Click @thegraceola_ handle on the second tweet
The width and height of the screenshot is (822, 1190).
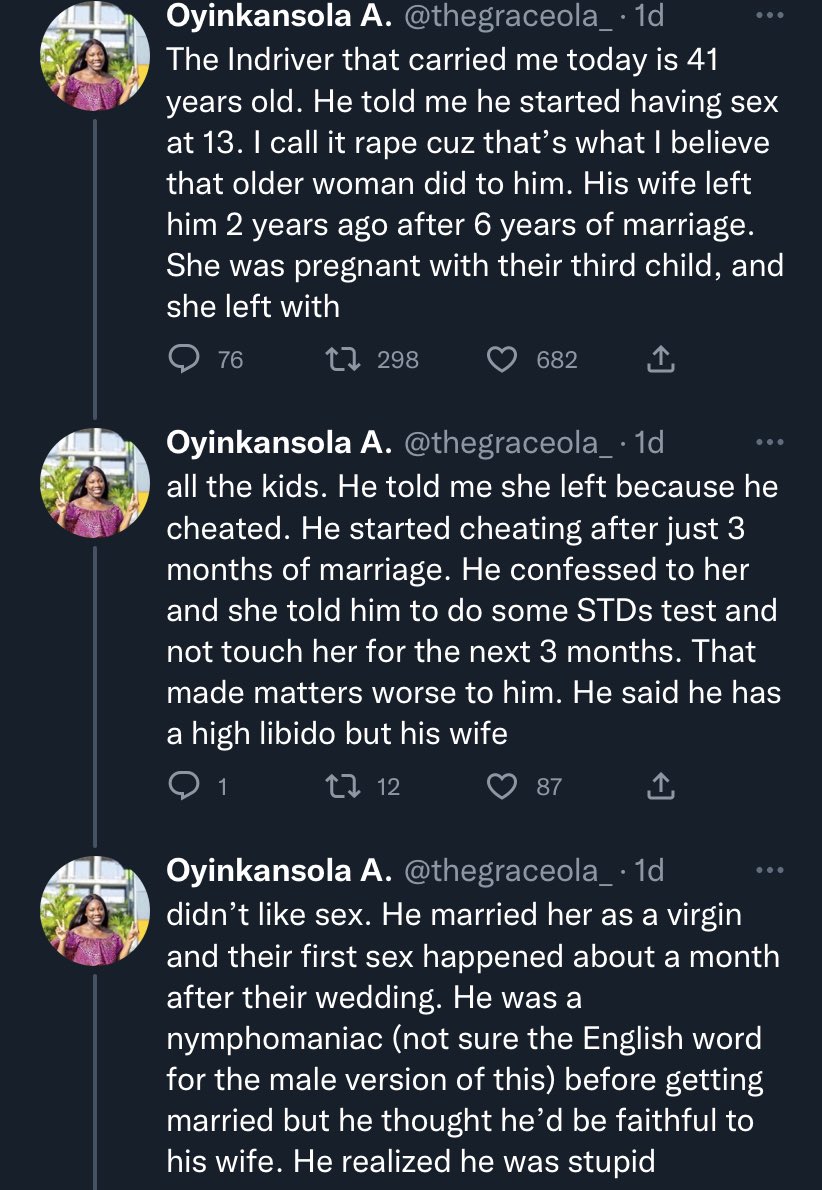tap(507, 443)
